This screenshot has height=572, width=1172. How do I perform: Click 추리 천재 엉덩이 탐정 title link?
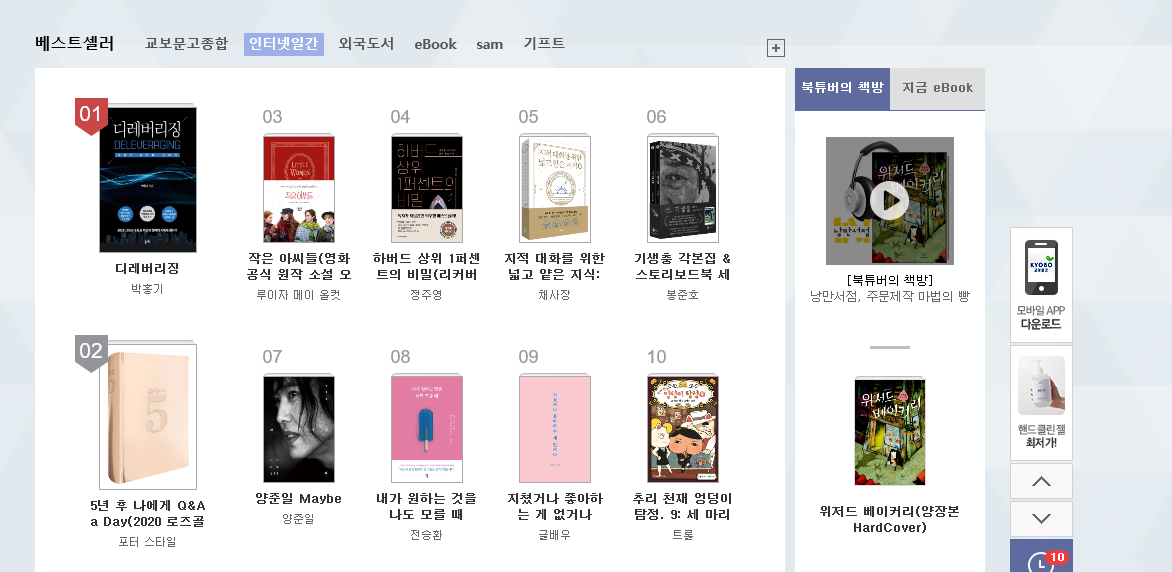pos(682,506)
